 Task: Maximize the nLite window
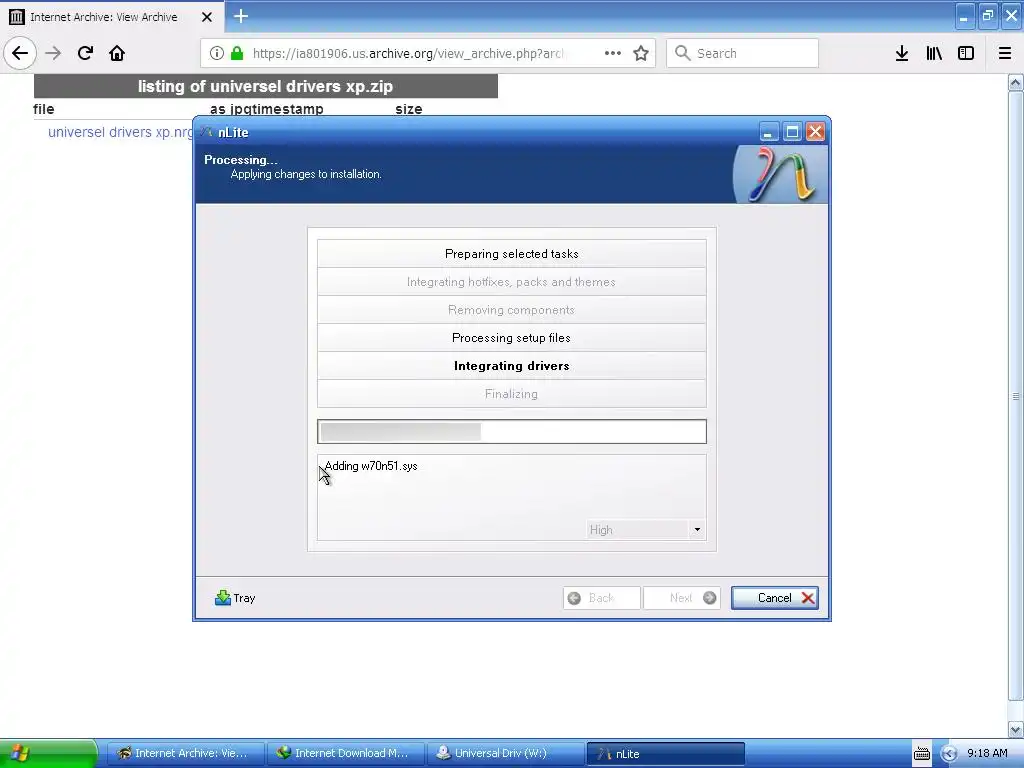coord(792,132)
